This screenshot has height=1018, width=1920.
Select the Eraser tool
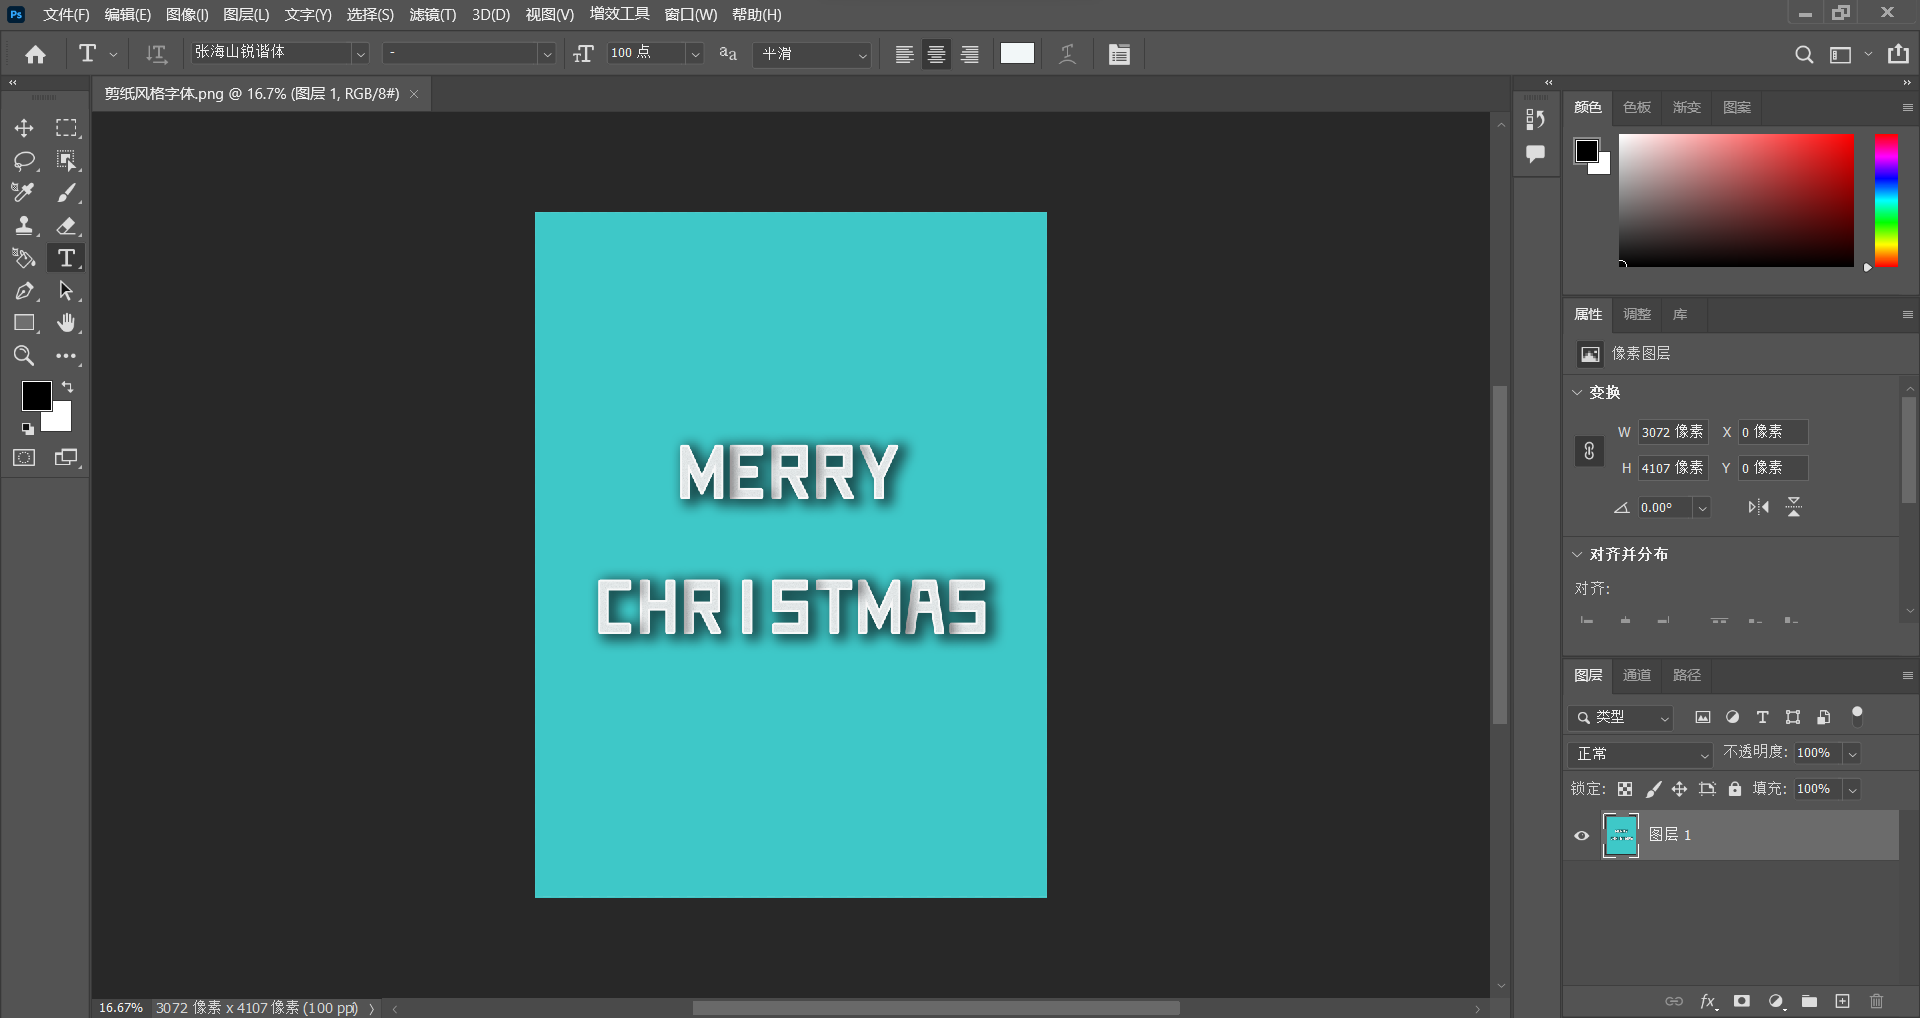66,226
